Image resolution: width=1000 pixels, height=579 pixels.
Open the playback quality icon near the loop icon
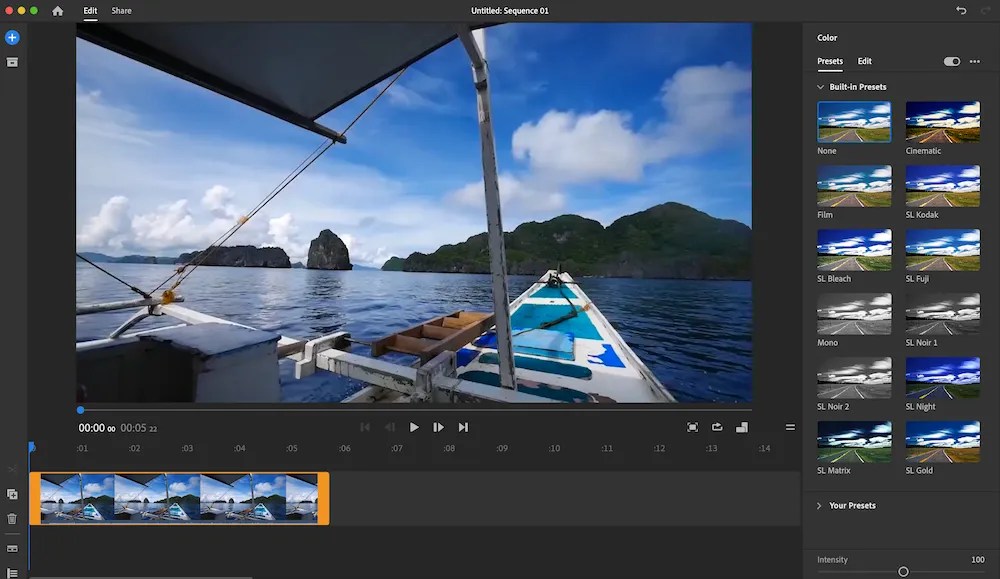(742, 427)
